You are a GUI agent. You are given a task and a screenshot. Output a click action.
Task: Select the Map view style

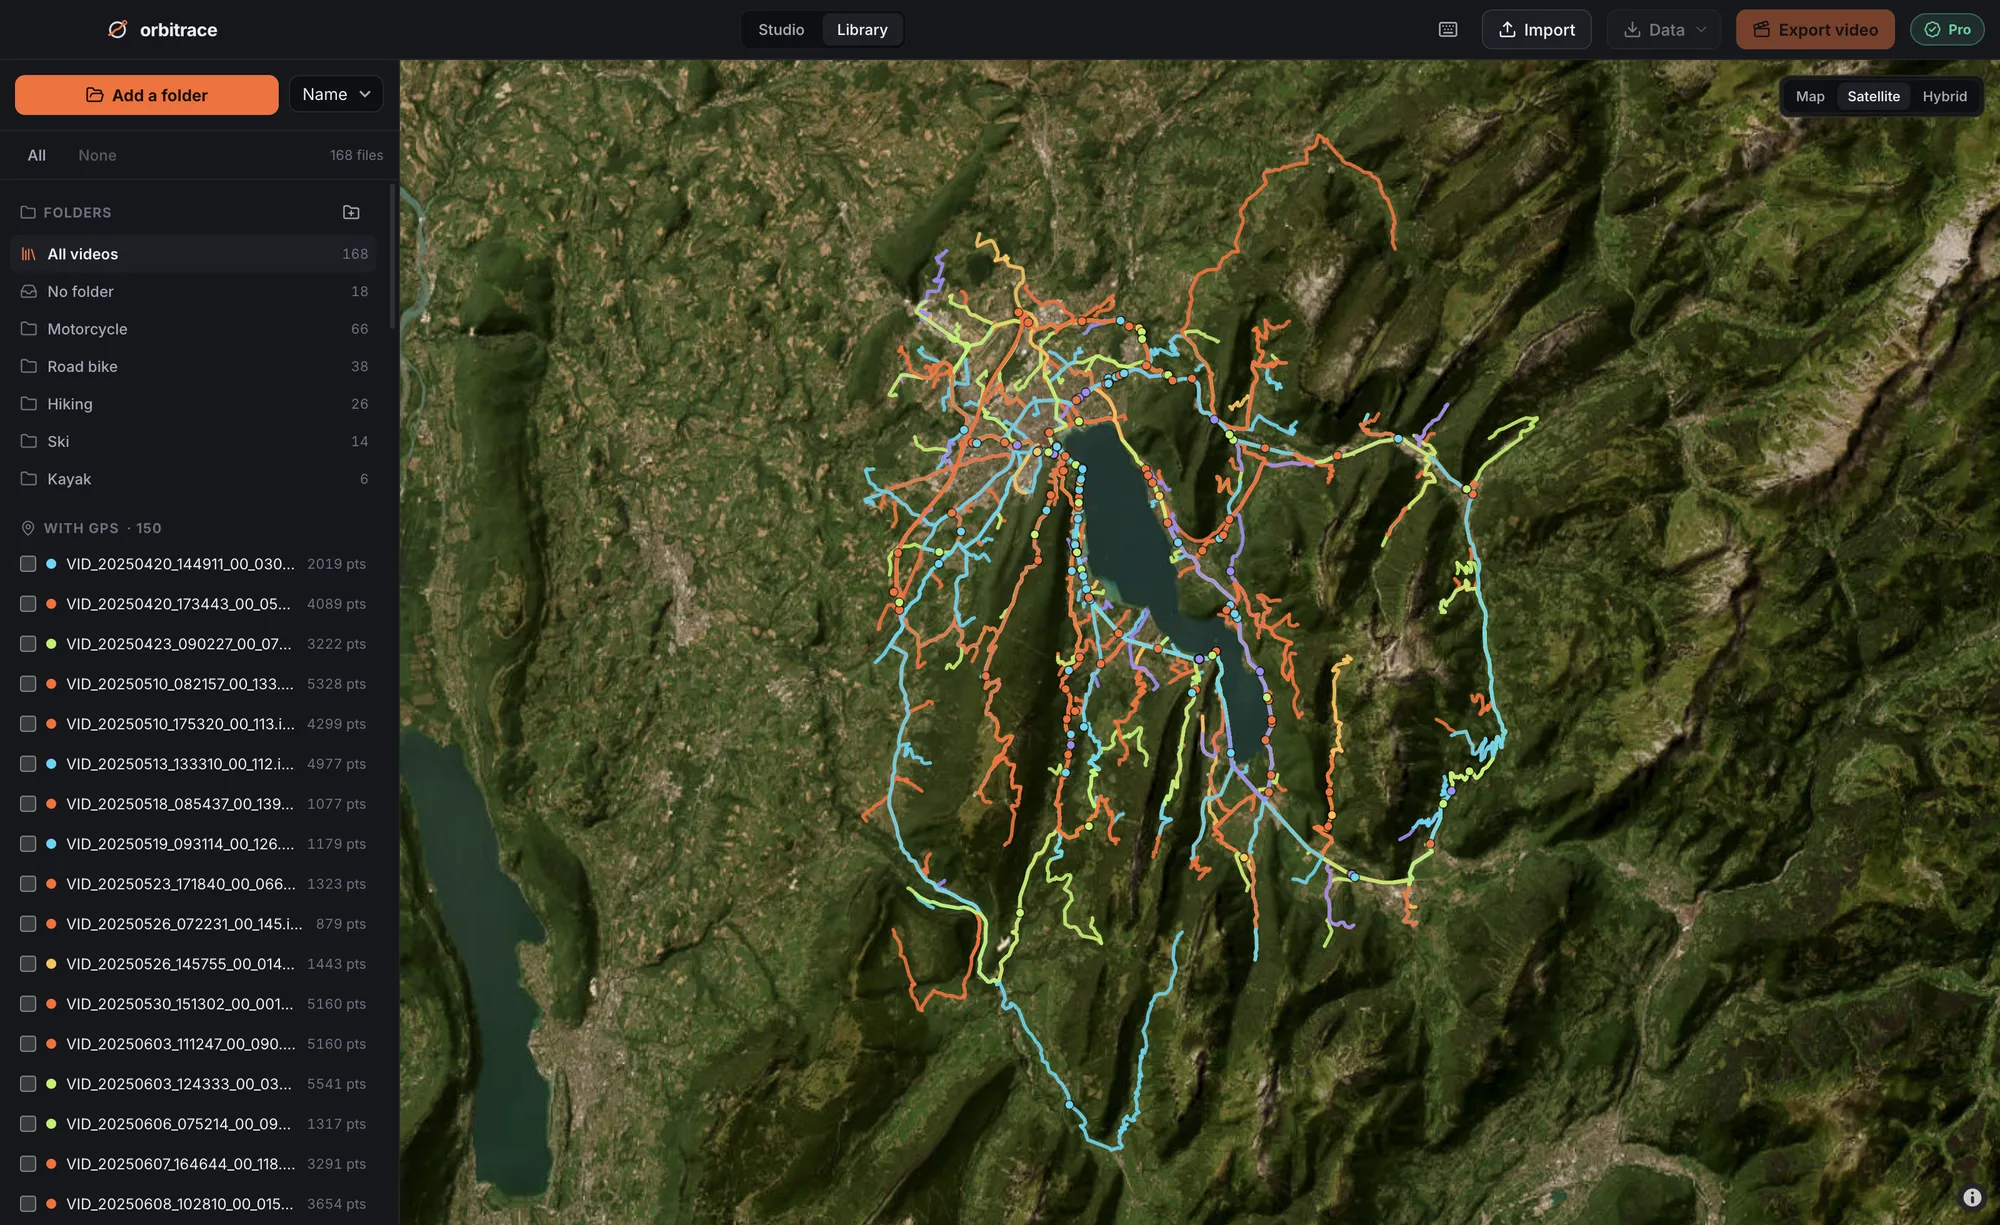1810,96
